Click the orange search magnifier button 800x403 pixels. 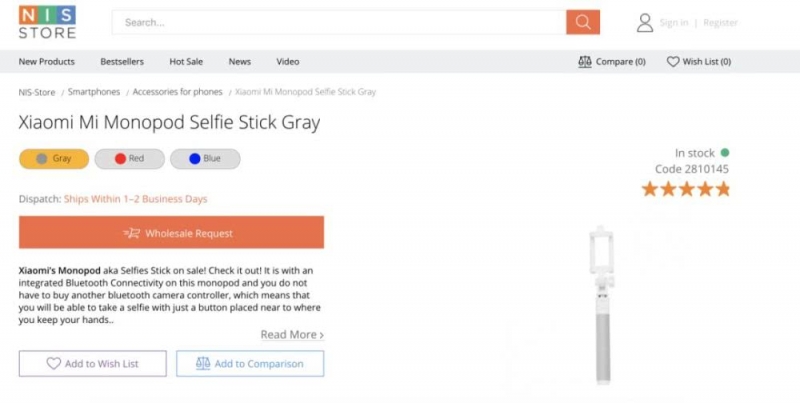[x=582, y=22]
